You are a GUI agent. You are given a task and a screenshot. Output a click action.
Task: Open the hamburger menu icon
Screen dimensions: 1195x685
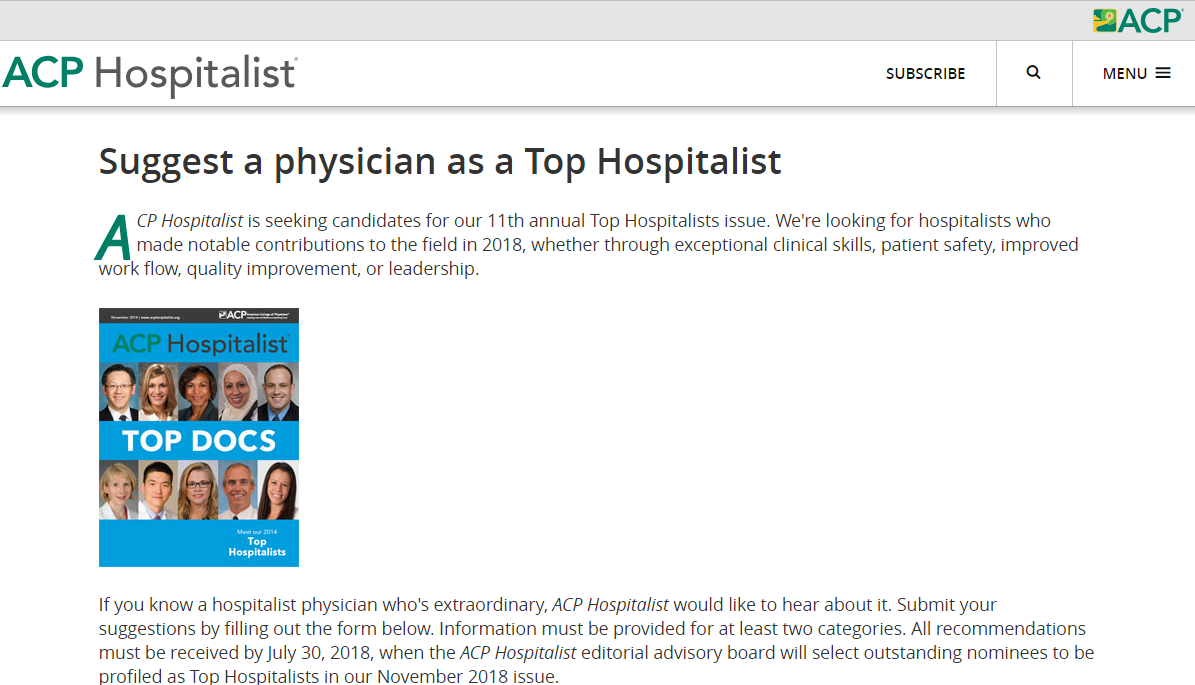[x=1163, y=73]
